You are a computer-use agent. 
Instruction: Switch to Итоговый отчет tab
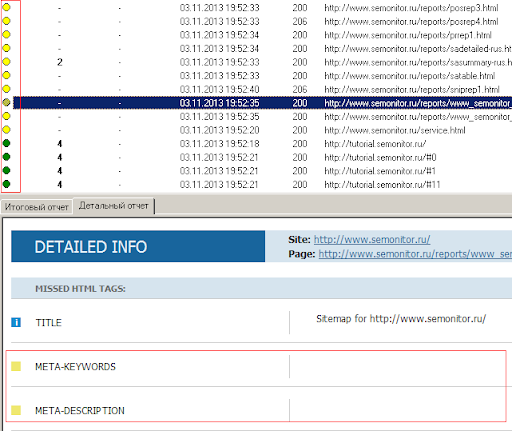click(37, 207)
